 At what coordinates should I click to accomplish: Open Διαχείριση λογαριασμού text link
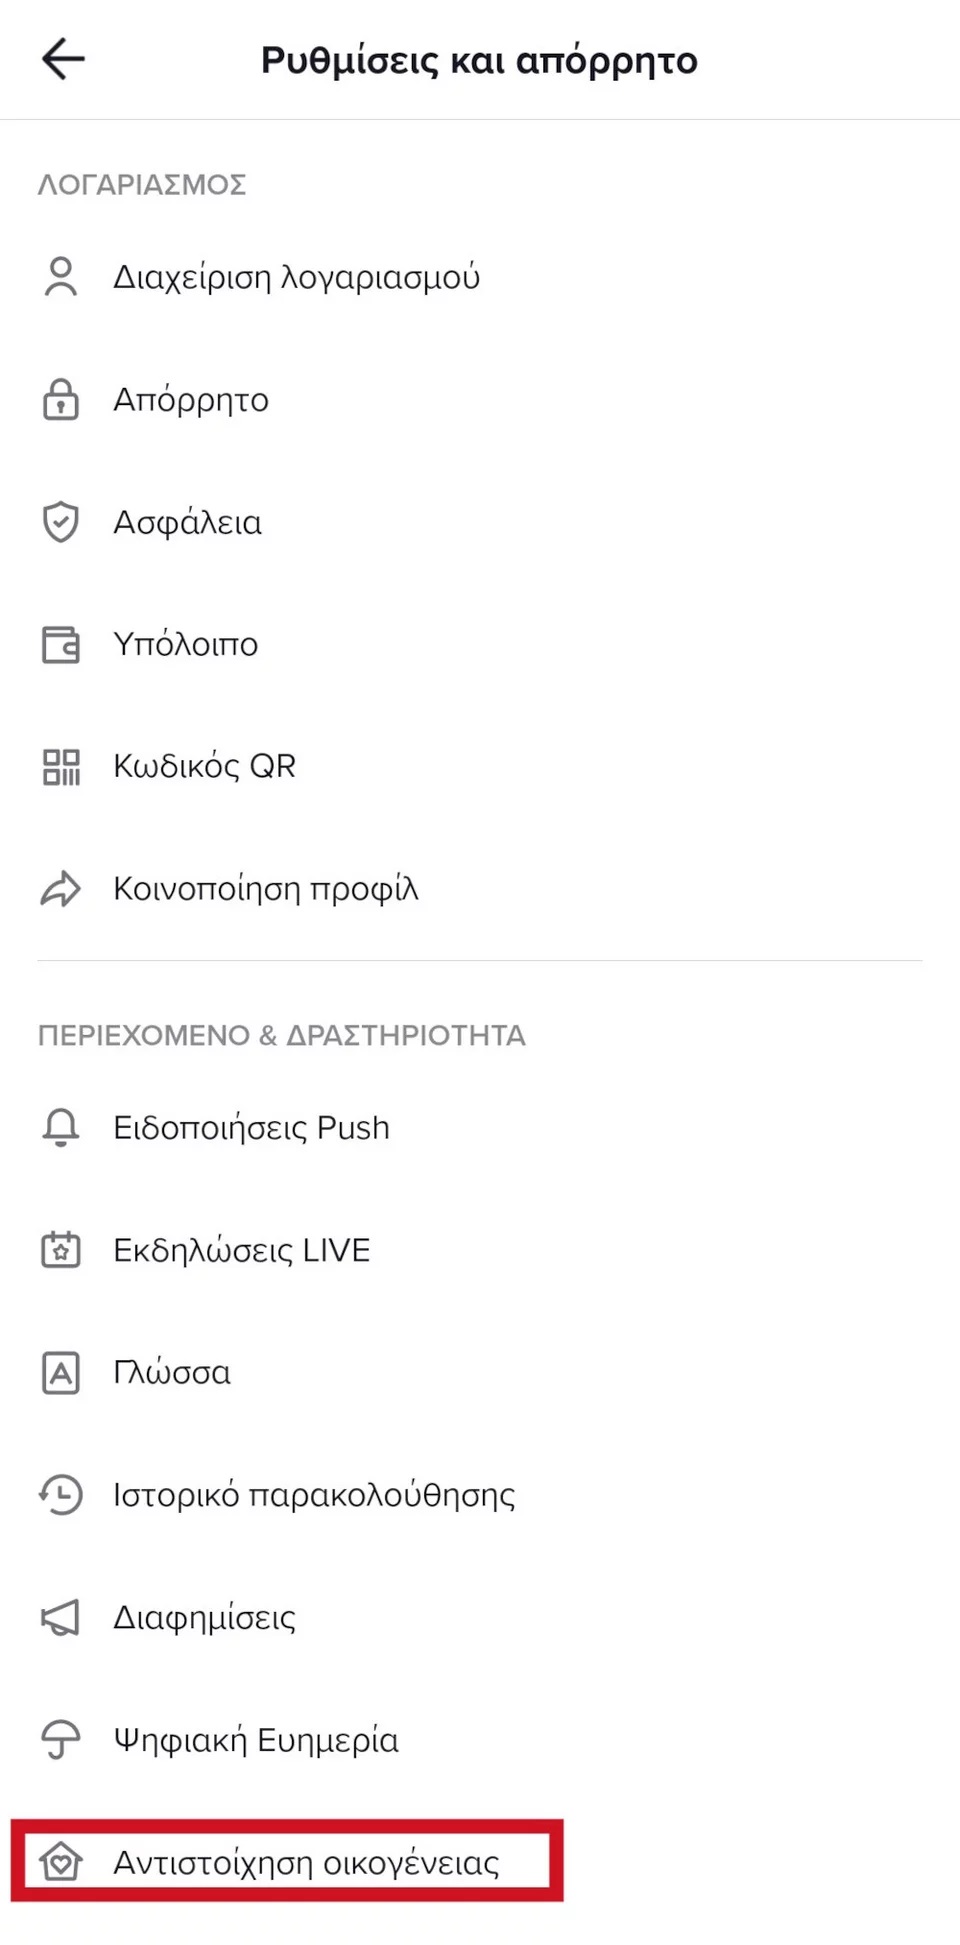coord(296,277)
